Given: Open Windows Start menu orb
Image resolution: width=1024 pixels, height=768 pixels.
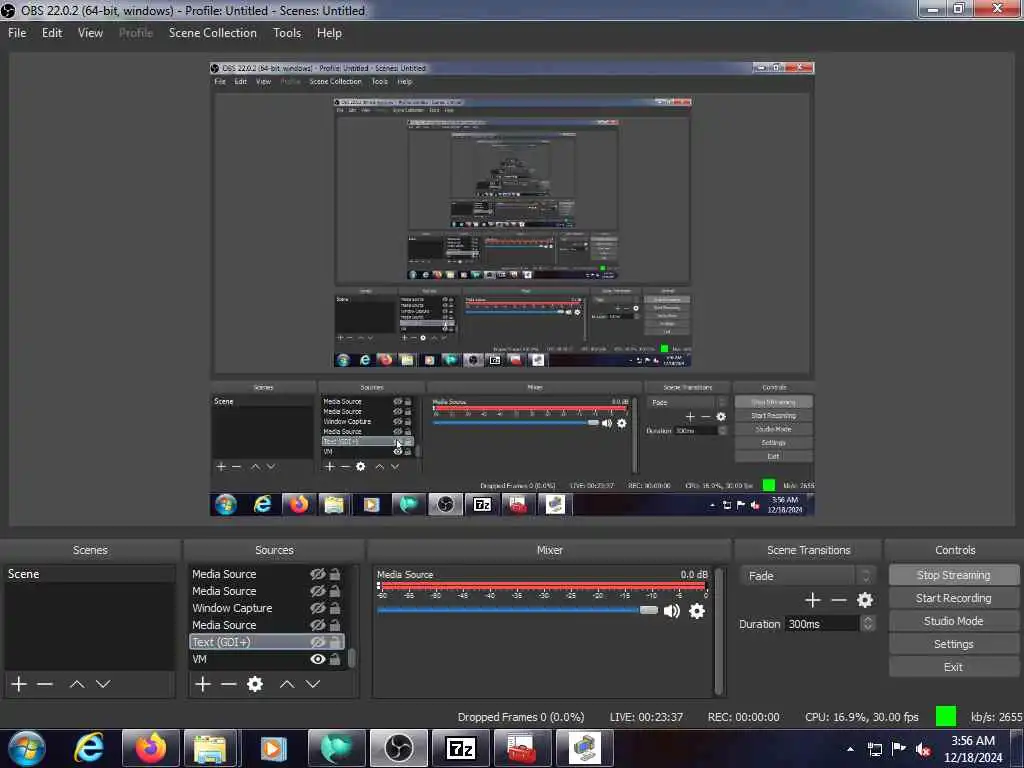Looking at the screenshot, I should coord(27,748).
